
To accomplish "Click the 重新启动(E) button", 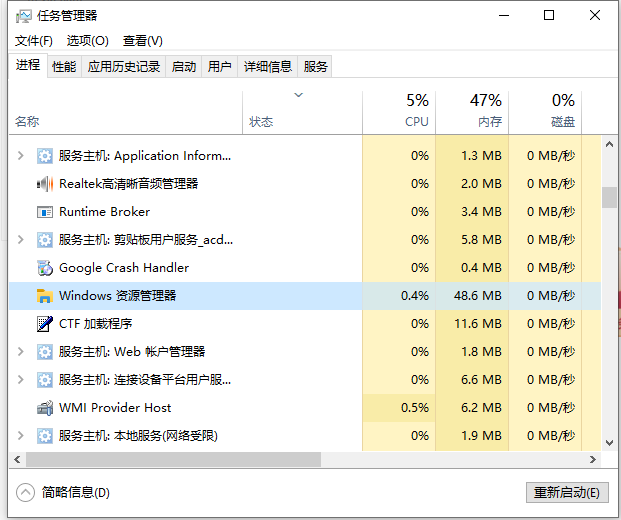I will [567, 492].
